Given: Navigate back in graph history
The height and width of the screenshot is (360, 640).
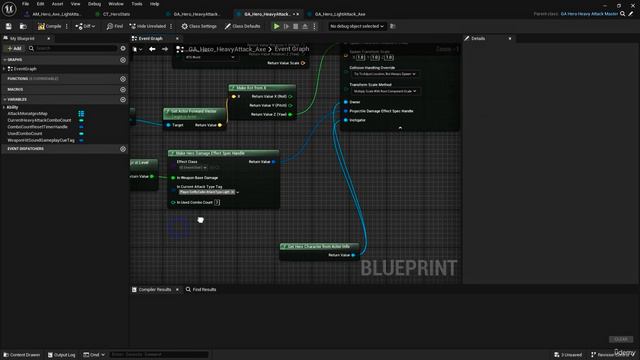Looking at the screenshot, I should coord(152,49).
